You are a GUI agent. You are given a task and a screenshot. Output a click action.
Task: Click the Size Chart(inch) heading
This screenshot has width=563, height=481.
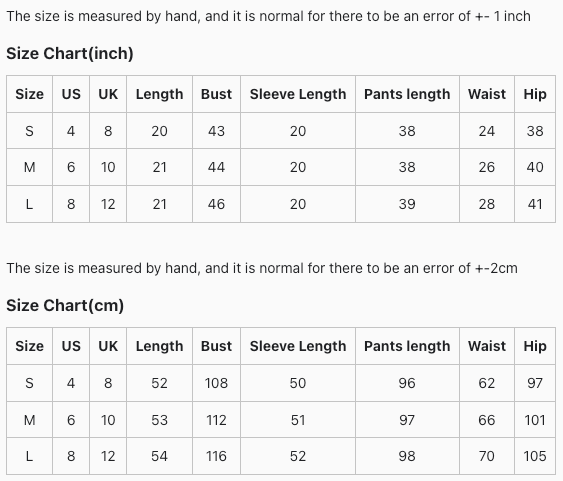point(70,53)
